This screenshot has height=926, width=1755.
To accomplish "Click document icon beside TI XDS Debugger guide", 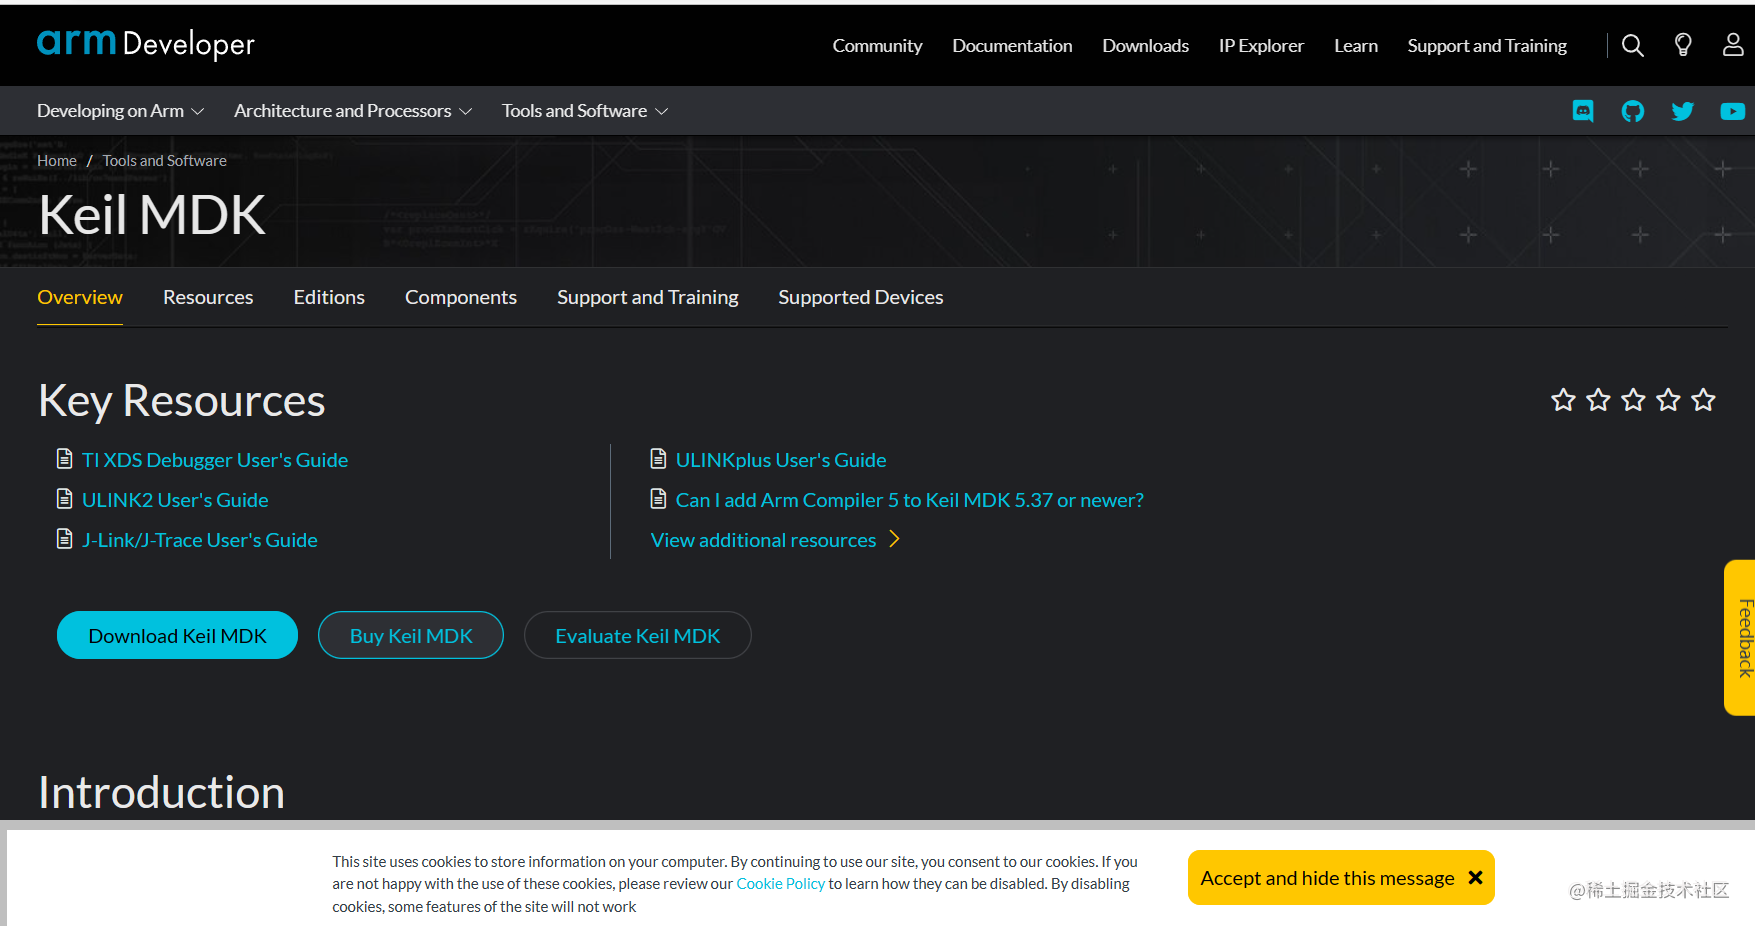I will point(65,459).
